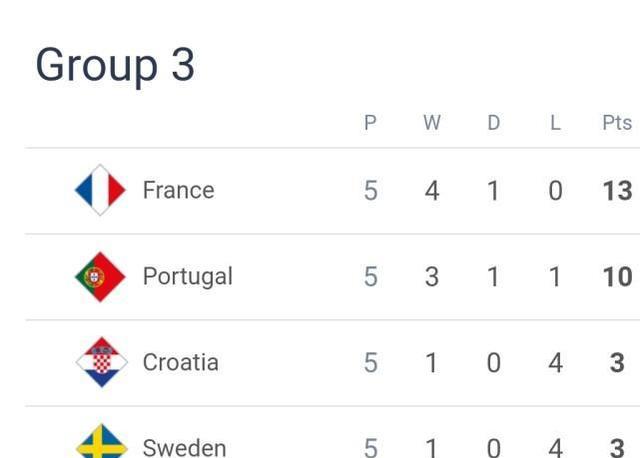Select the Sweden team name
This screenshot has width=640, height=458.
184,447
